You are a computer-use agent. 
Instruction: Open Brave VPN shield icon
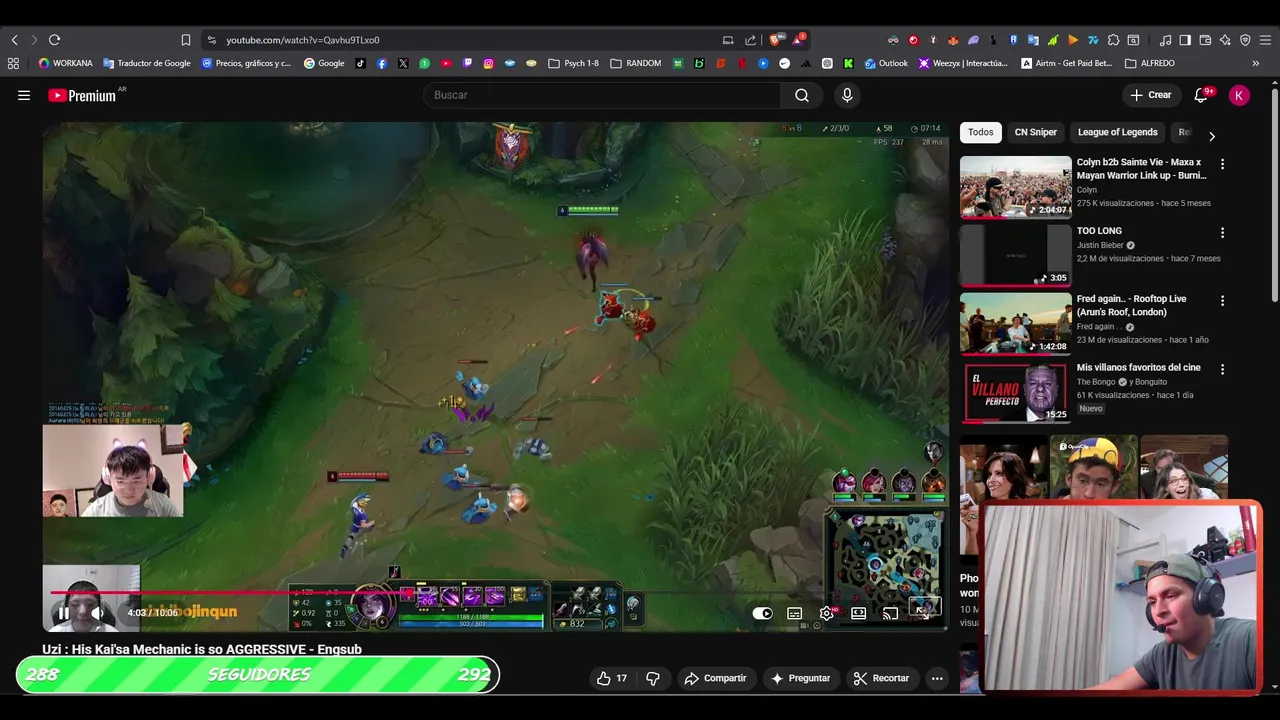(x=1245, y=40)
